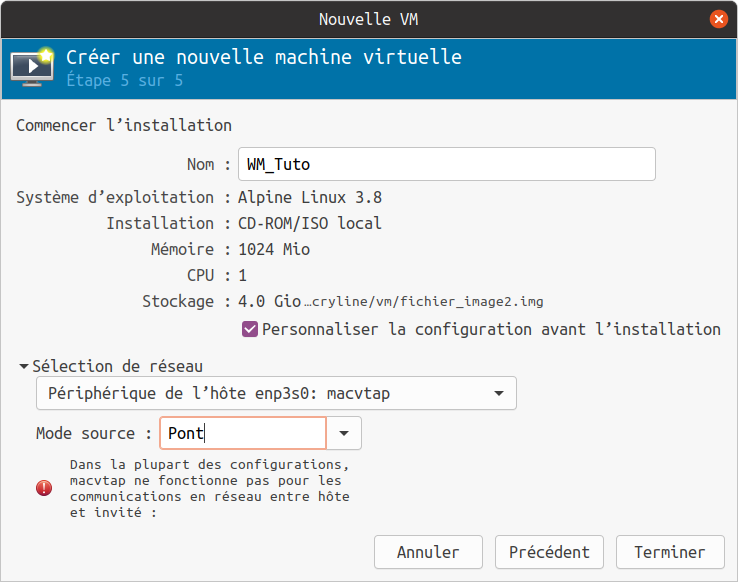Click Terminer to finish VM creation

669,552
